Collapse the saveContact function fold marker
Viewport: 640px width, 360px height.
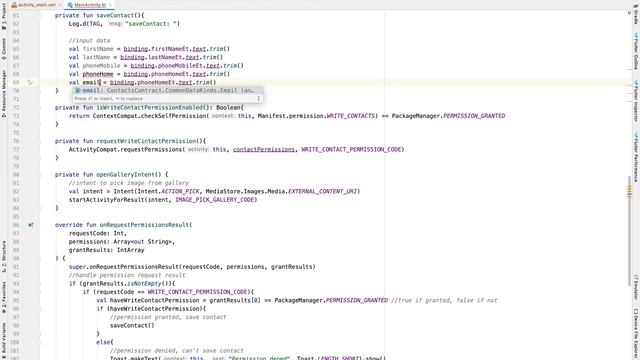pyautogui.click(x=40, y=16)
